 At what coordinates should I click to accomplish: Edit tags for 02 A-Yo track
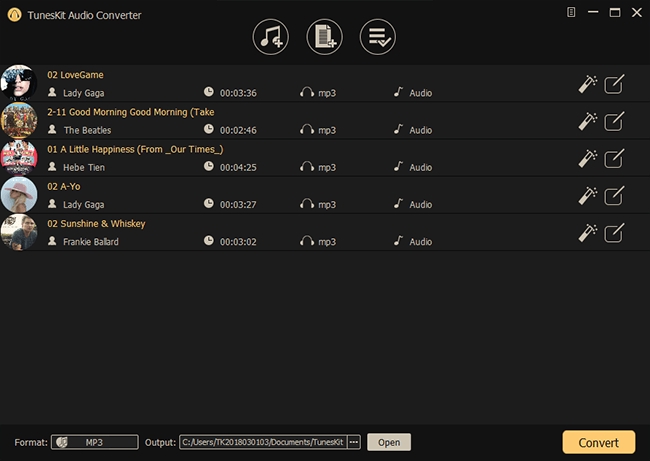(615, 196)
